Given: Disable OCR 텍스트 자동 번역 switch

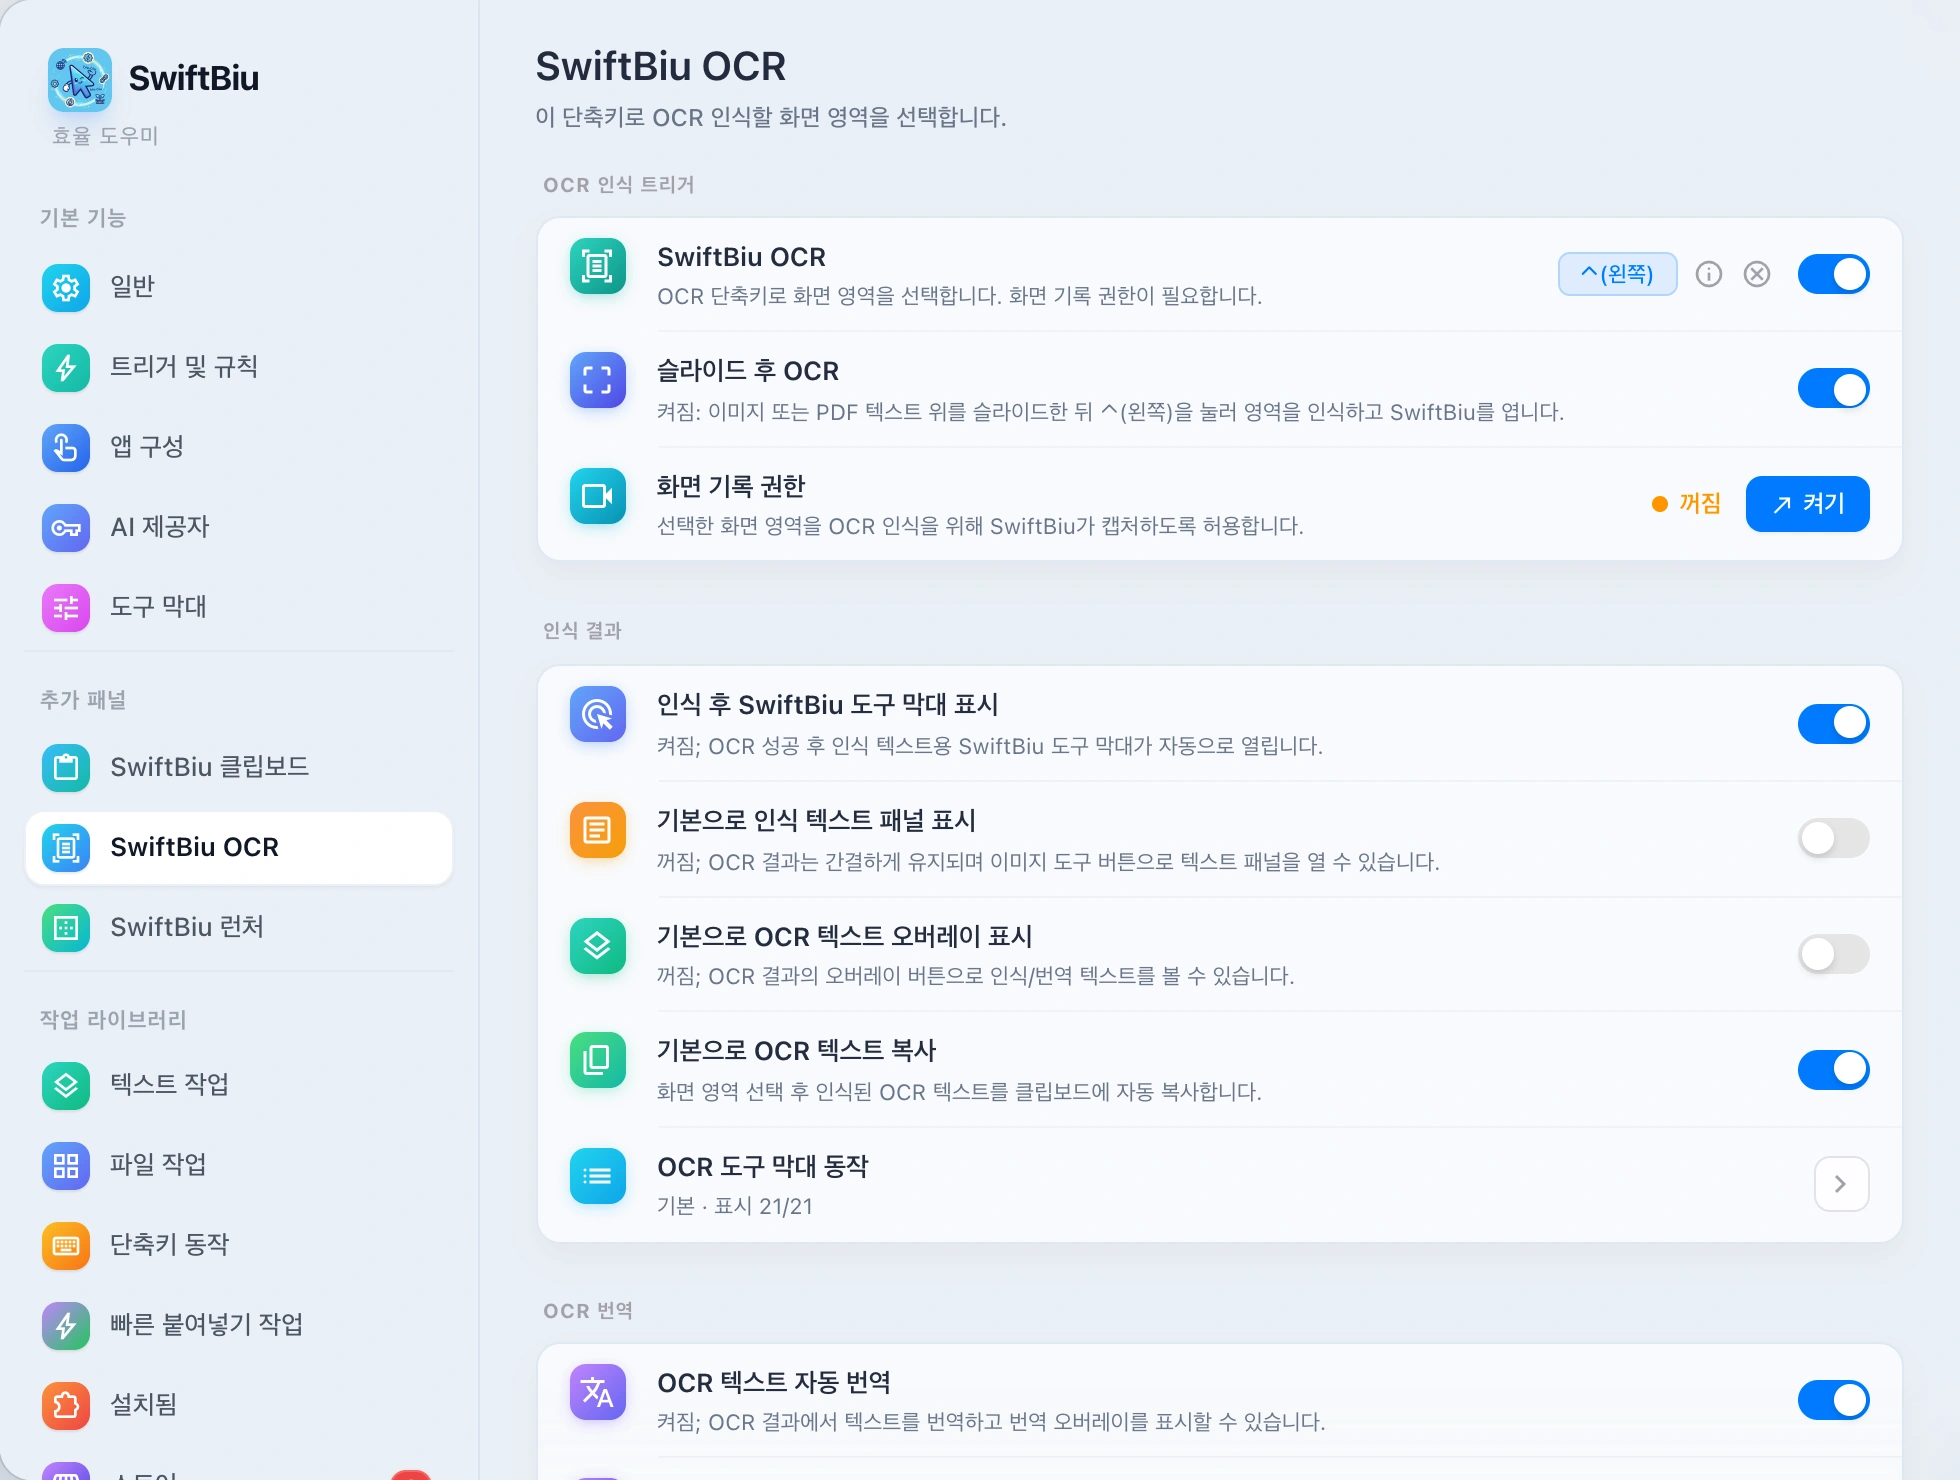Looking at the screenshot, I should coord(1834,1400).
